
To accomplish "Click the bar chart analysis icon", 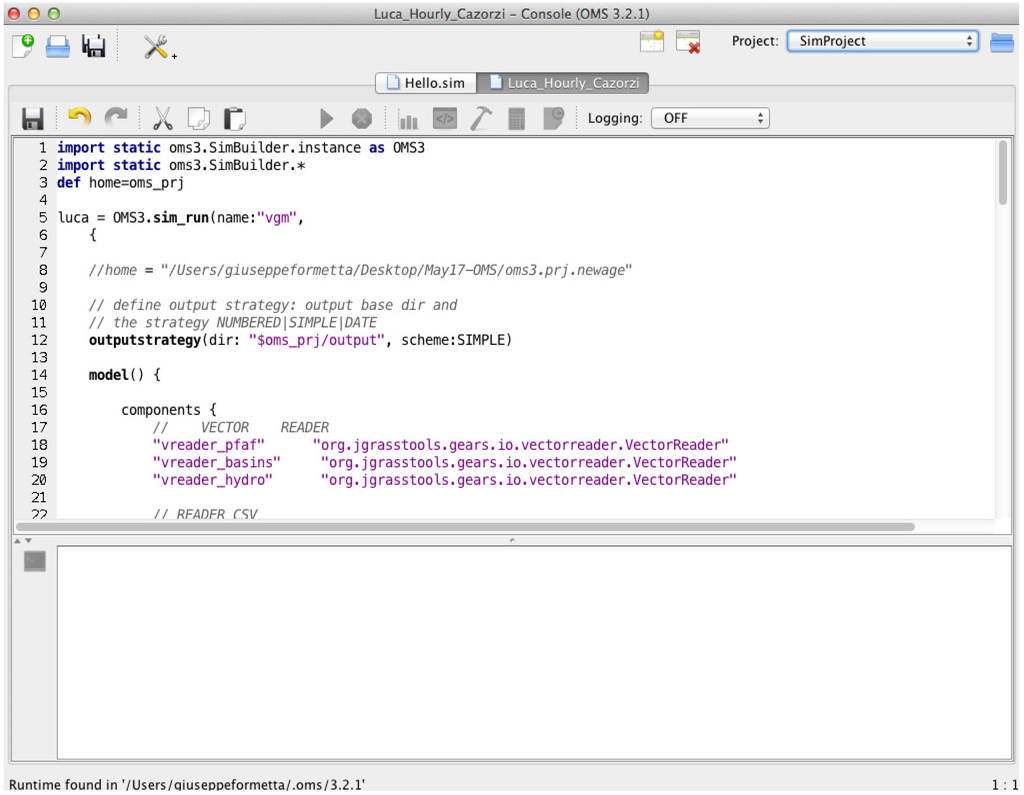I will pyautogui.click(x=408, y=119).
